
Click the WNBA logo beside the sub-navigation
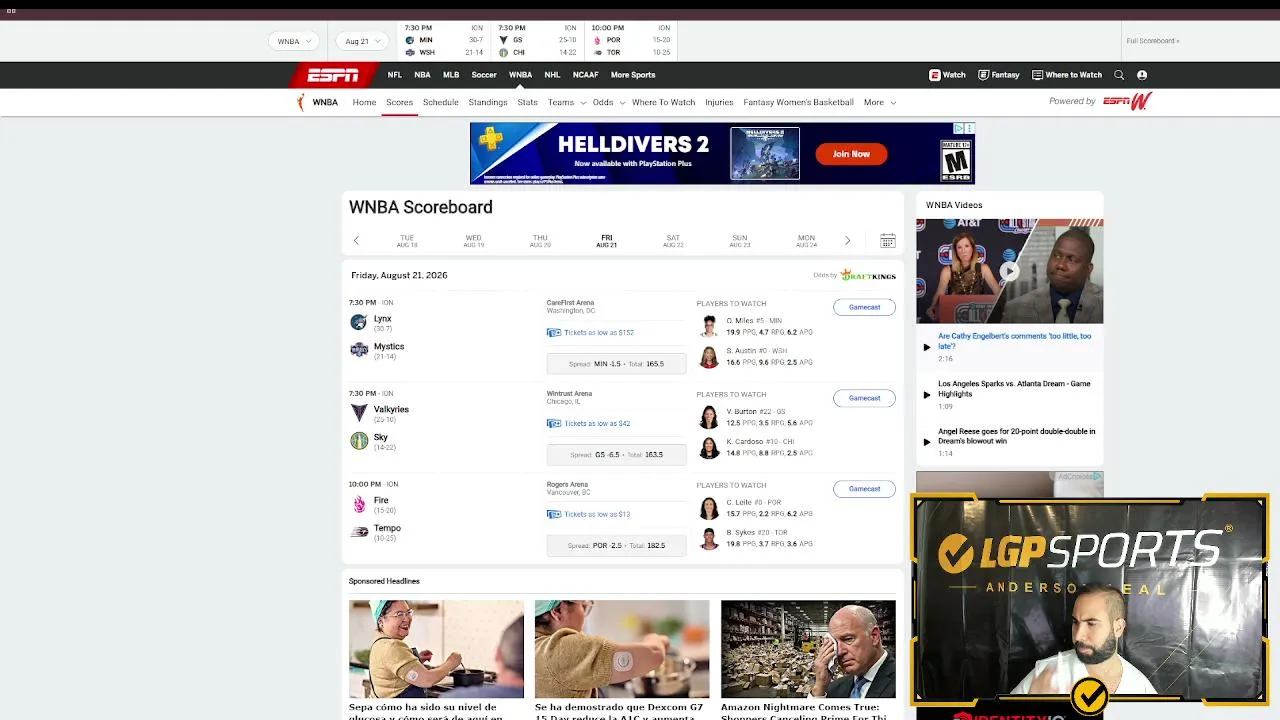(x=301, y=102)
